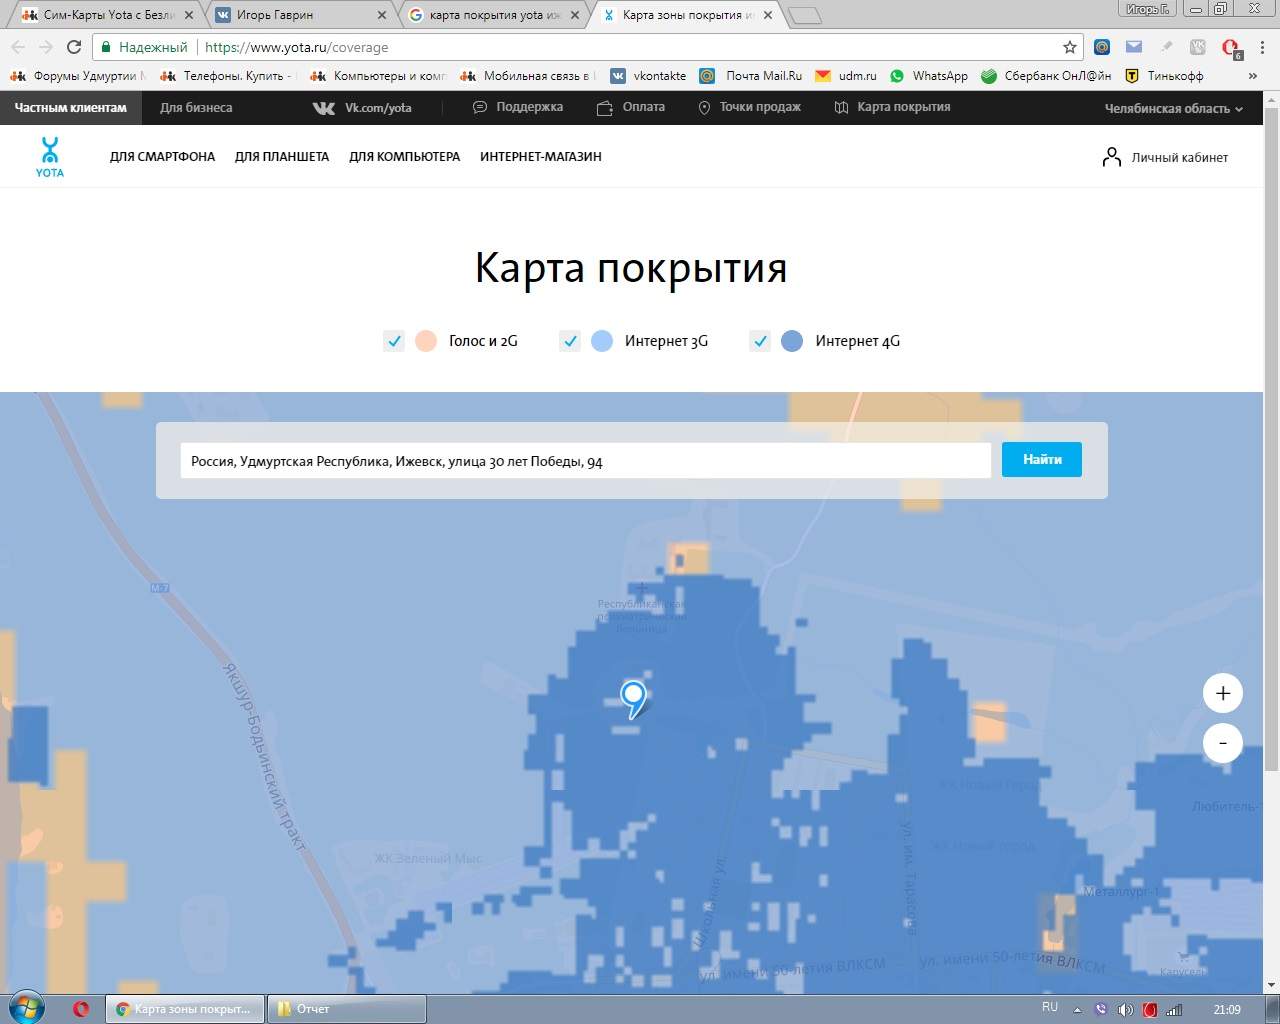1280x1024 pixels.
Task: Click the volume icon in system tray
Action: (x=1126, y=1009)
